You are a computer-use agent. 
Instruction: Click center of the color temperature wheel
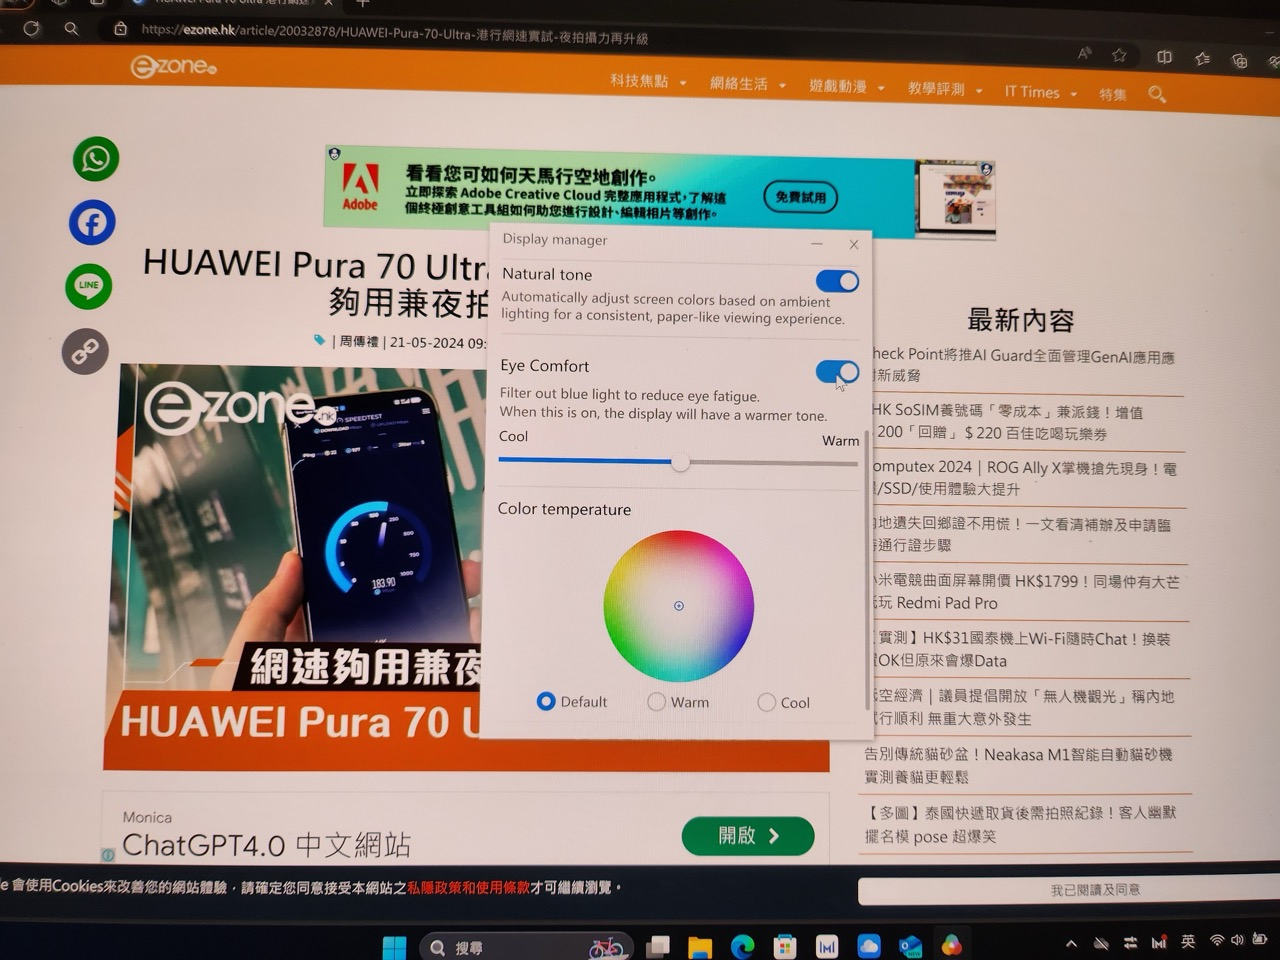(679, 606)
